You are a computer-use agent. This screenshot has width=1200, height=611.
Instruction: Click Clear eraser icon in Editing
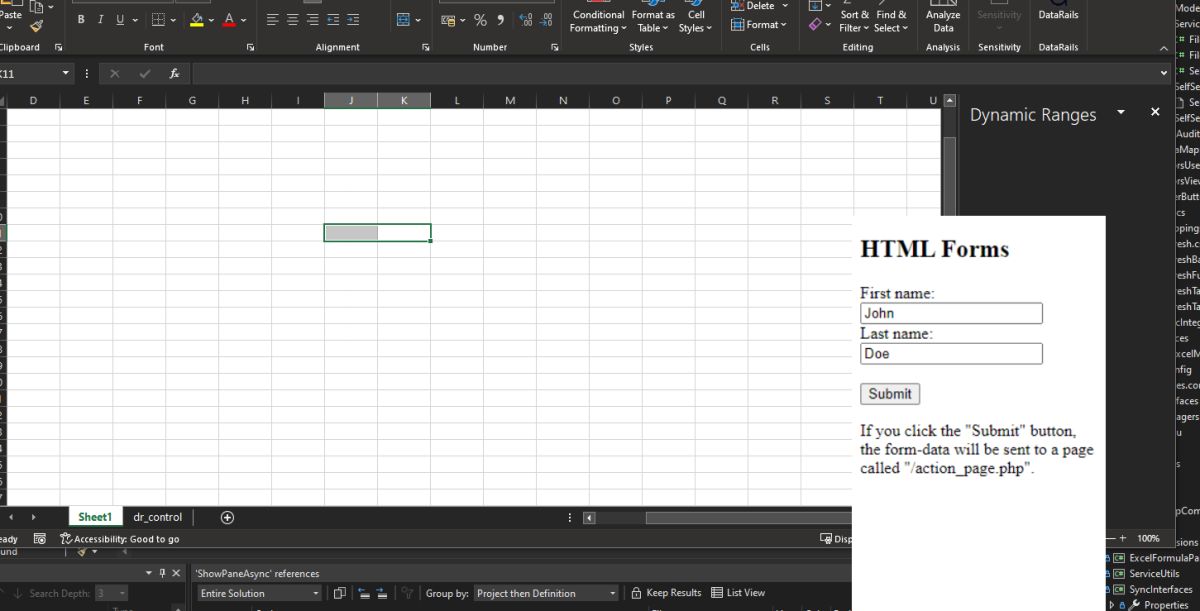815,25
